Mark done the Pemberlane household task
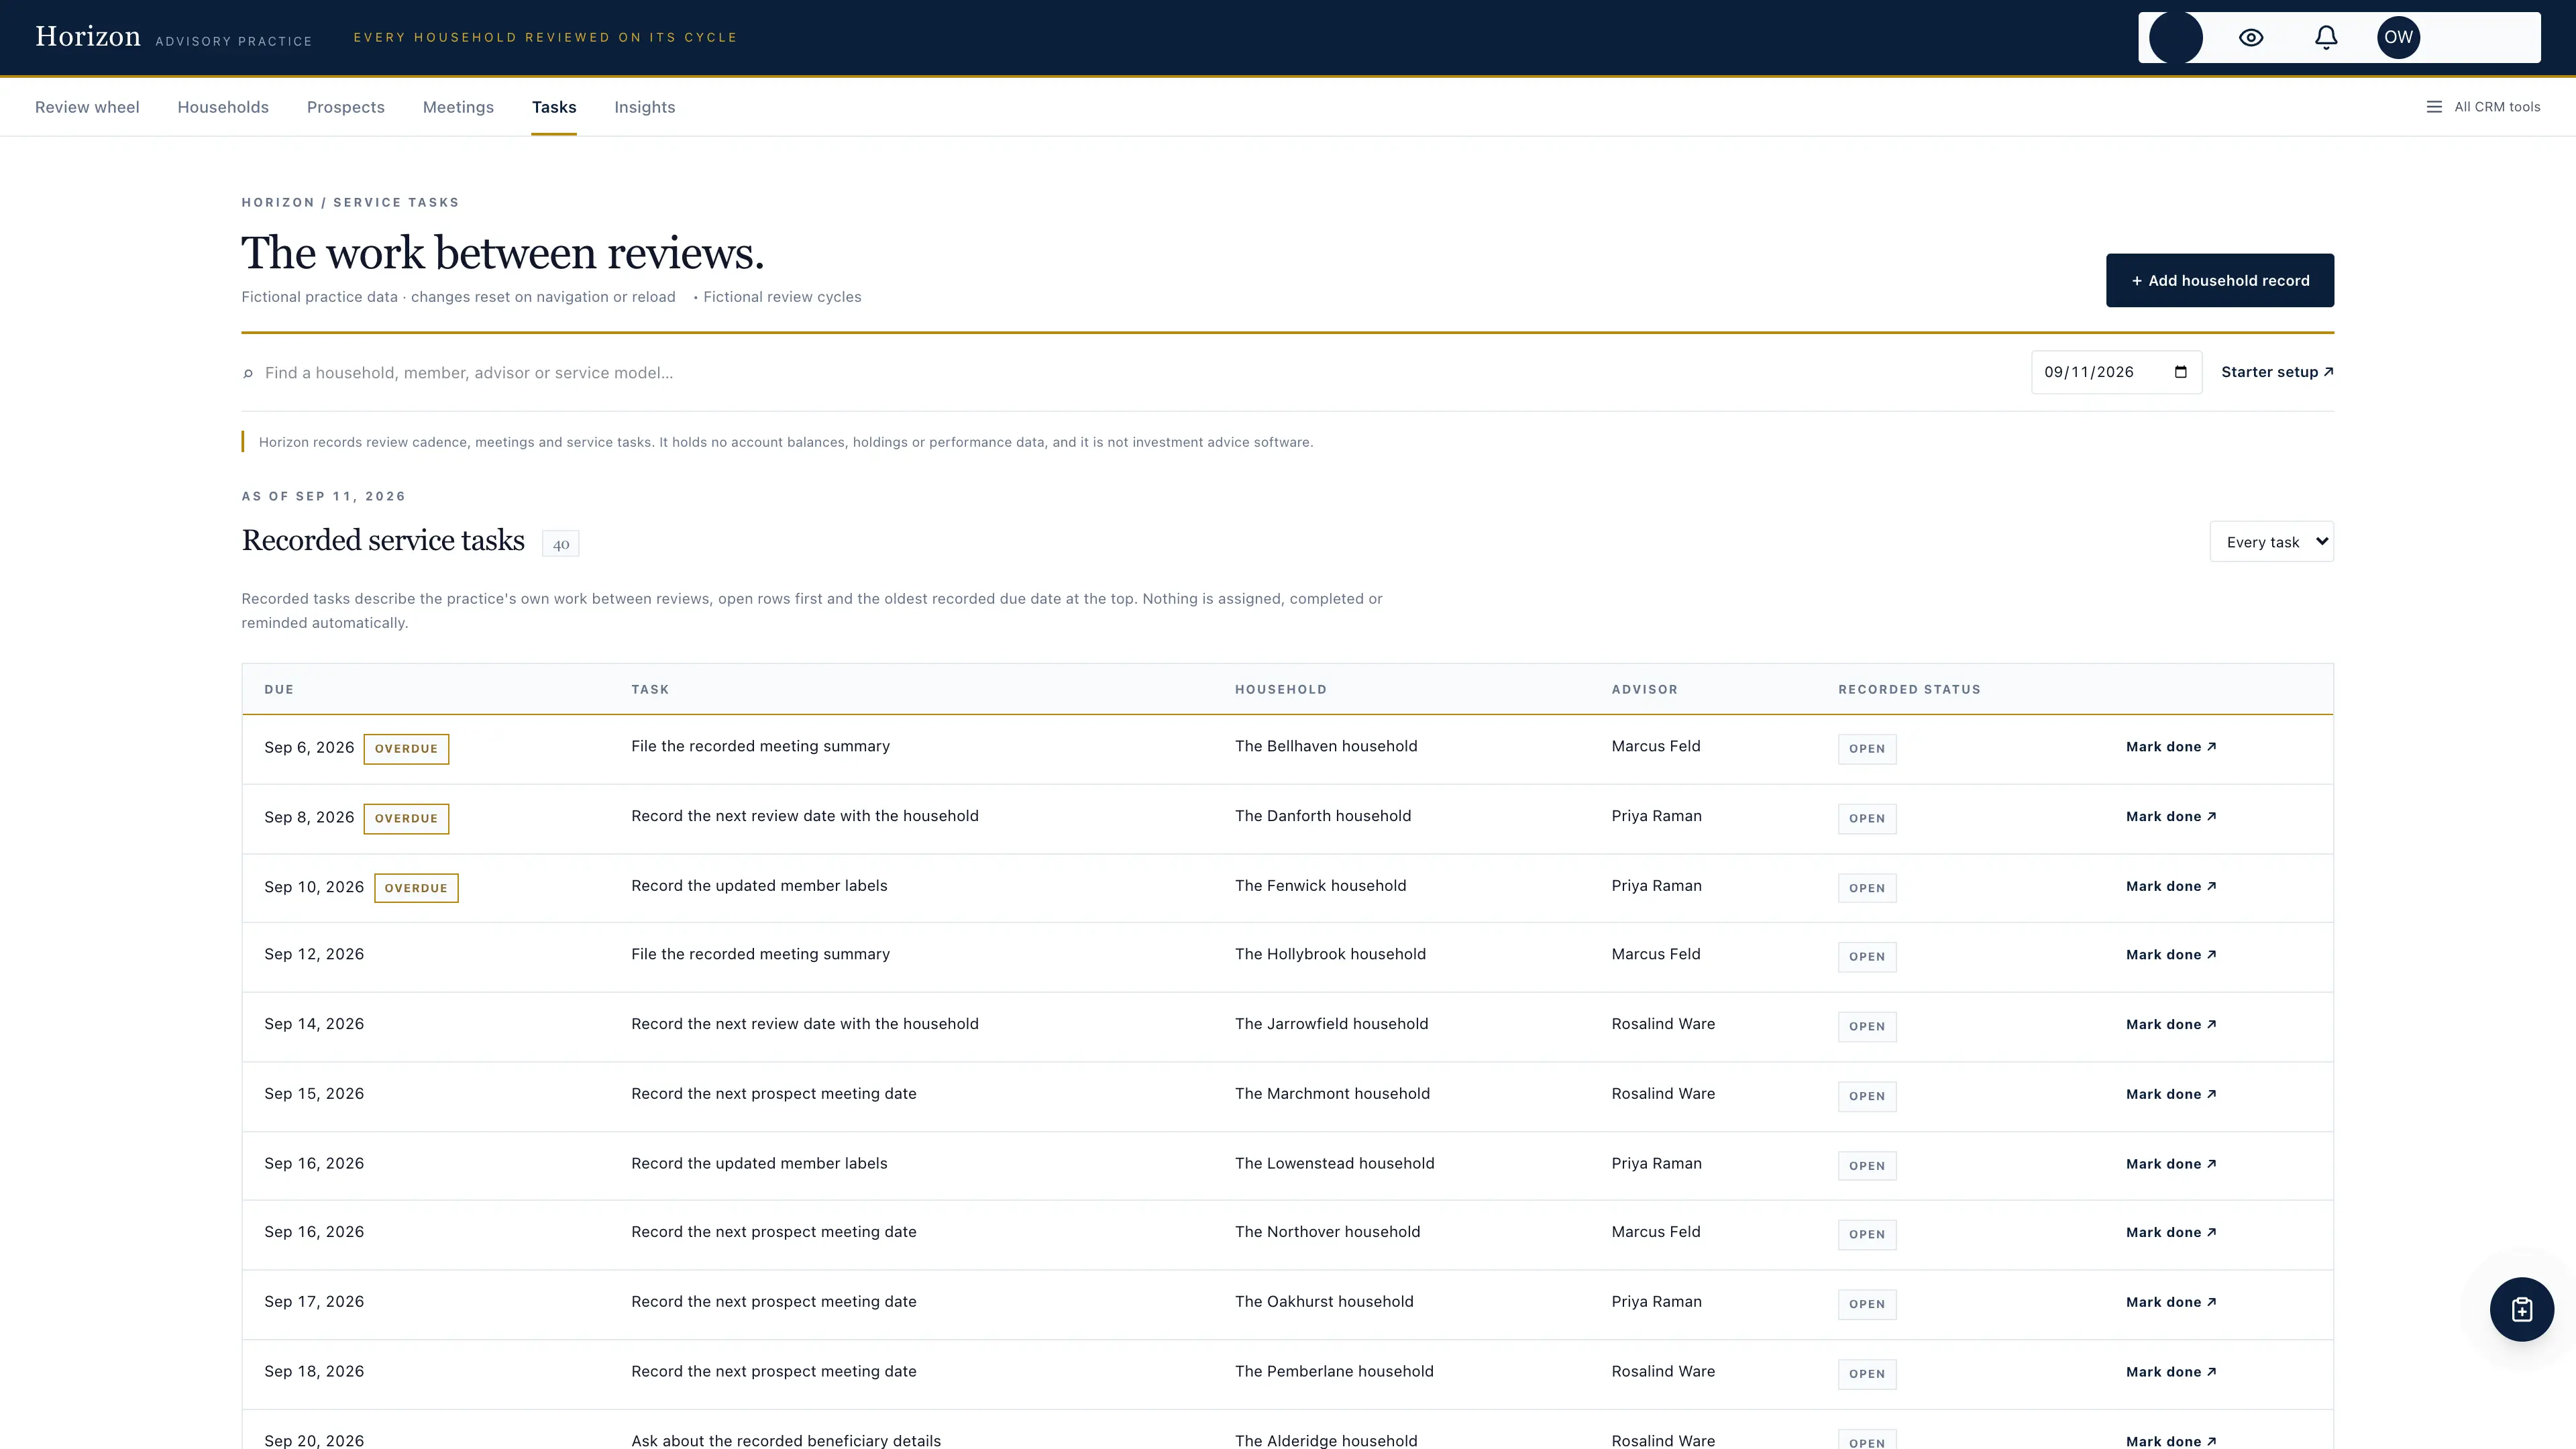The image size is (2576, 1449). click(2171, 1372)
